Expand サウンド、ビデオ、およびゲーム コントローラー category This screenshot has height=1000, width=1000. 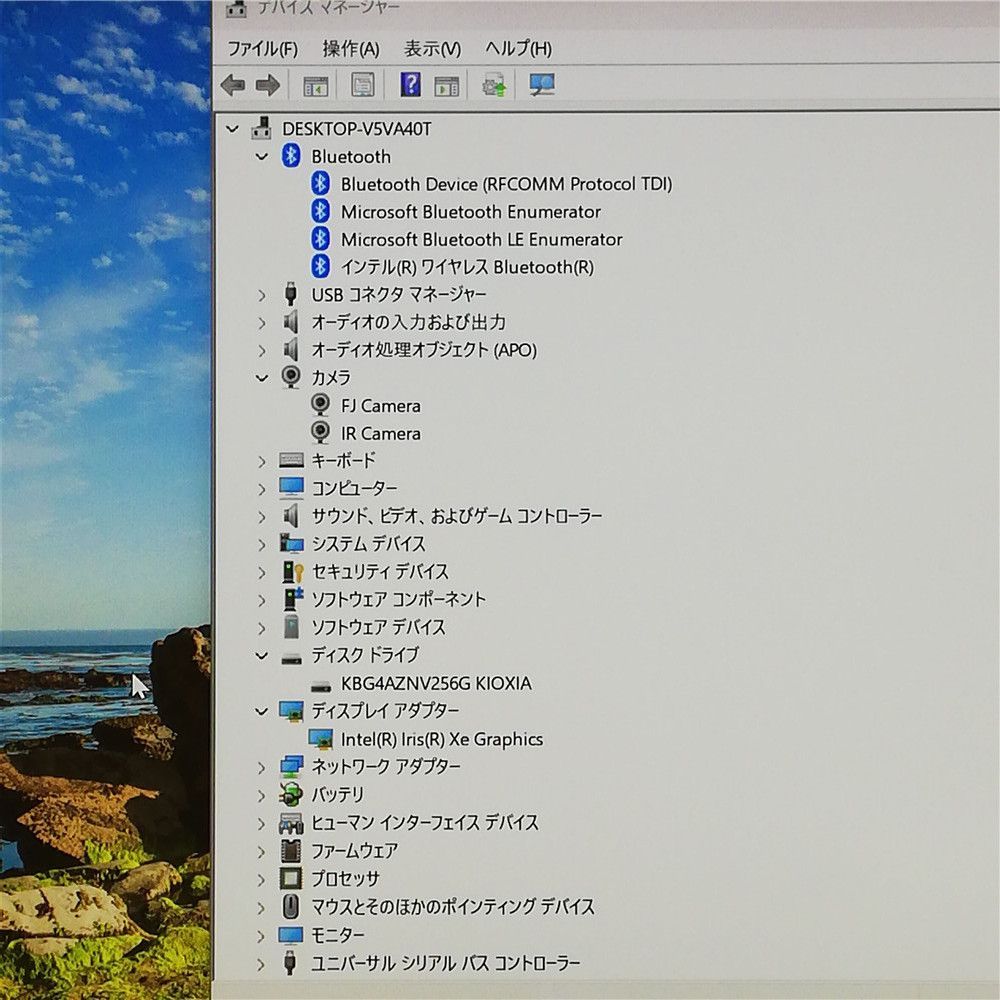tap(261, 517)
